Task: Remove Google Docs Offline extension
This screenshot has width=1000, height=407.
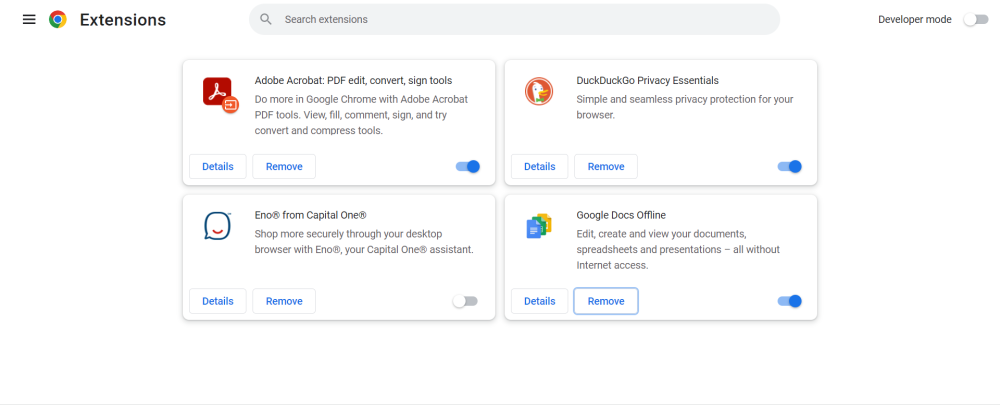Action: point(606,301)
